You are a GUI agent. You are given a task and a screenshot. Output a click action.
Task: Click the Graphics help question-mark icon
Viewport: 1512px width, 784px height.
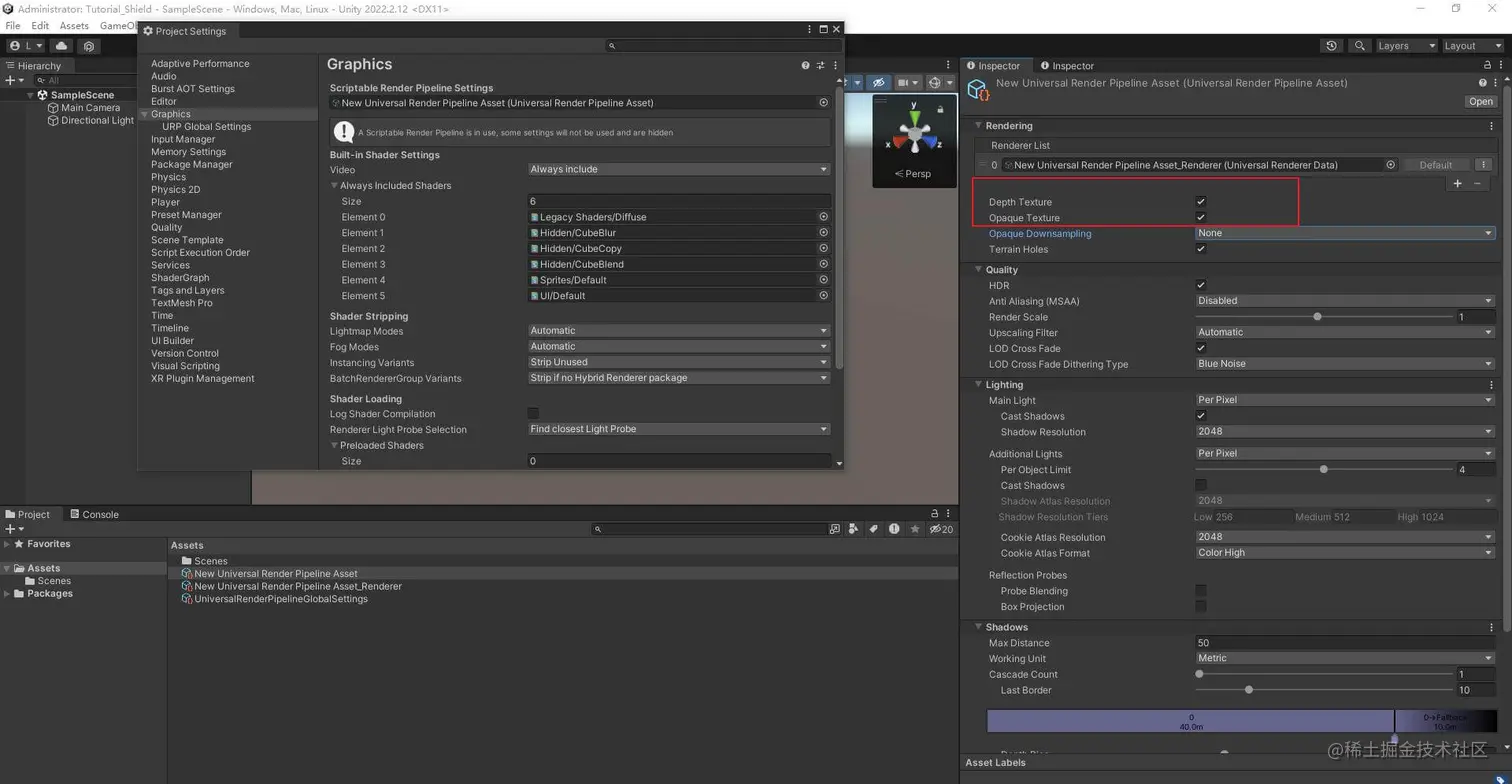coord(805,65)
